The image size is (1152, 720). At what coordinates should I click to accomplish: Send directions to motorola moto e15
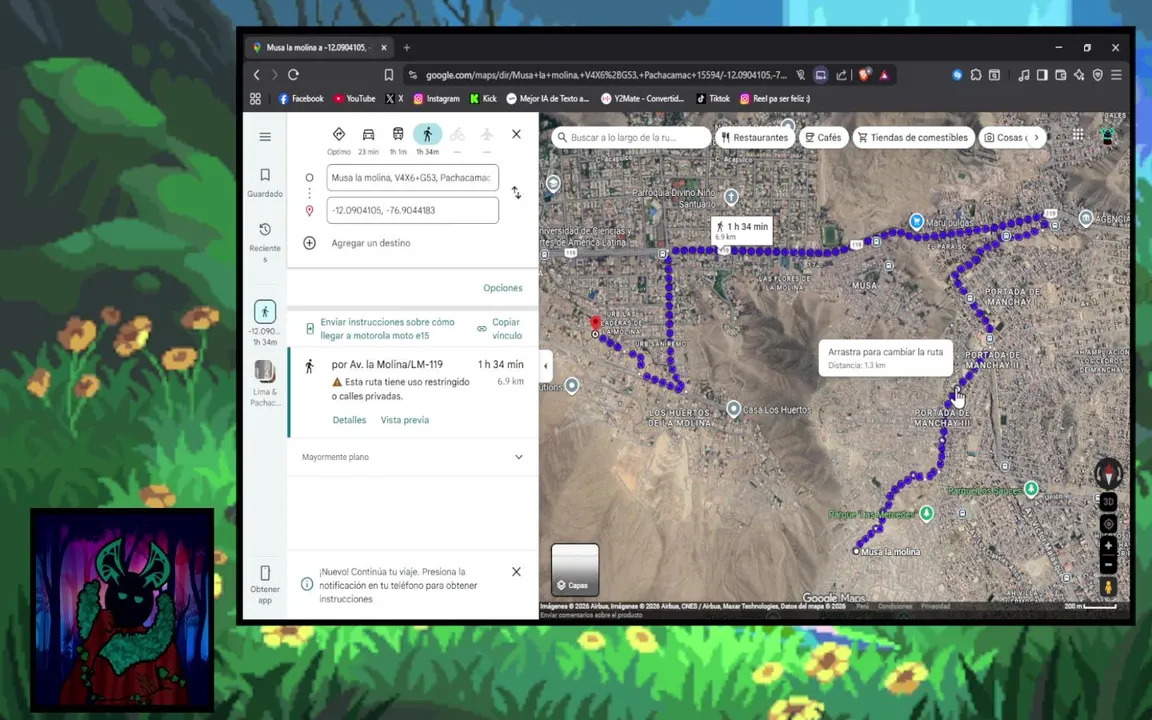coord(387,328)
